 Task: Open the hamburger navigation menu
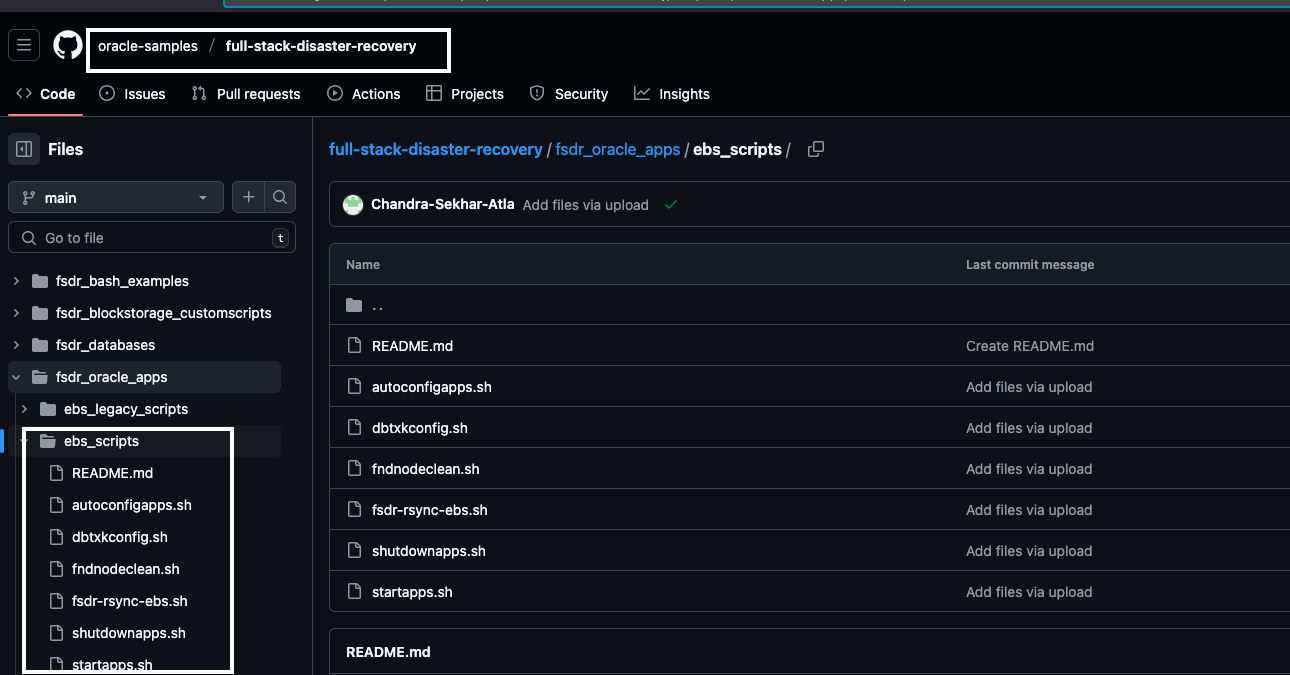coord(24,46)
